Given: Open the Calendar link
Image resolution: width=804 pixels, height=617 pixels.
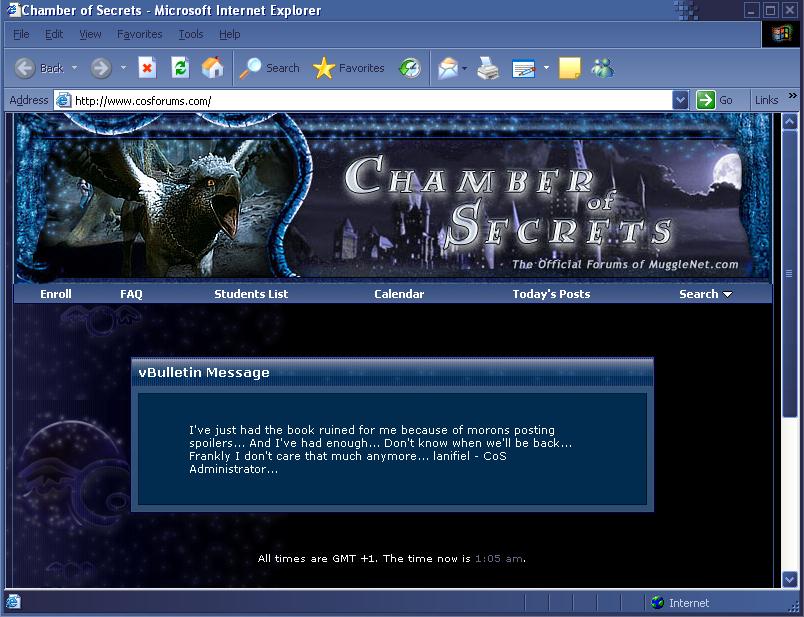Looking at the screenshot, I should [399, 294].
